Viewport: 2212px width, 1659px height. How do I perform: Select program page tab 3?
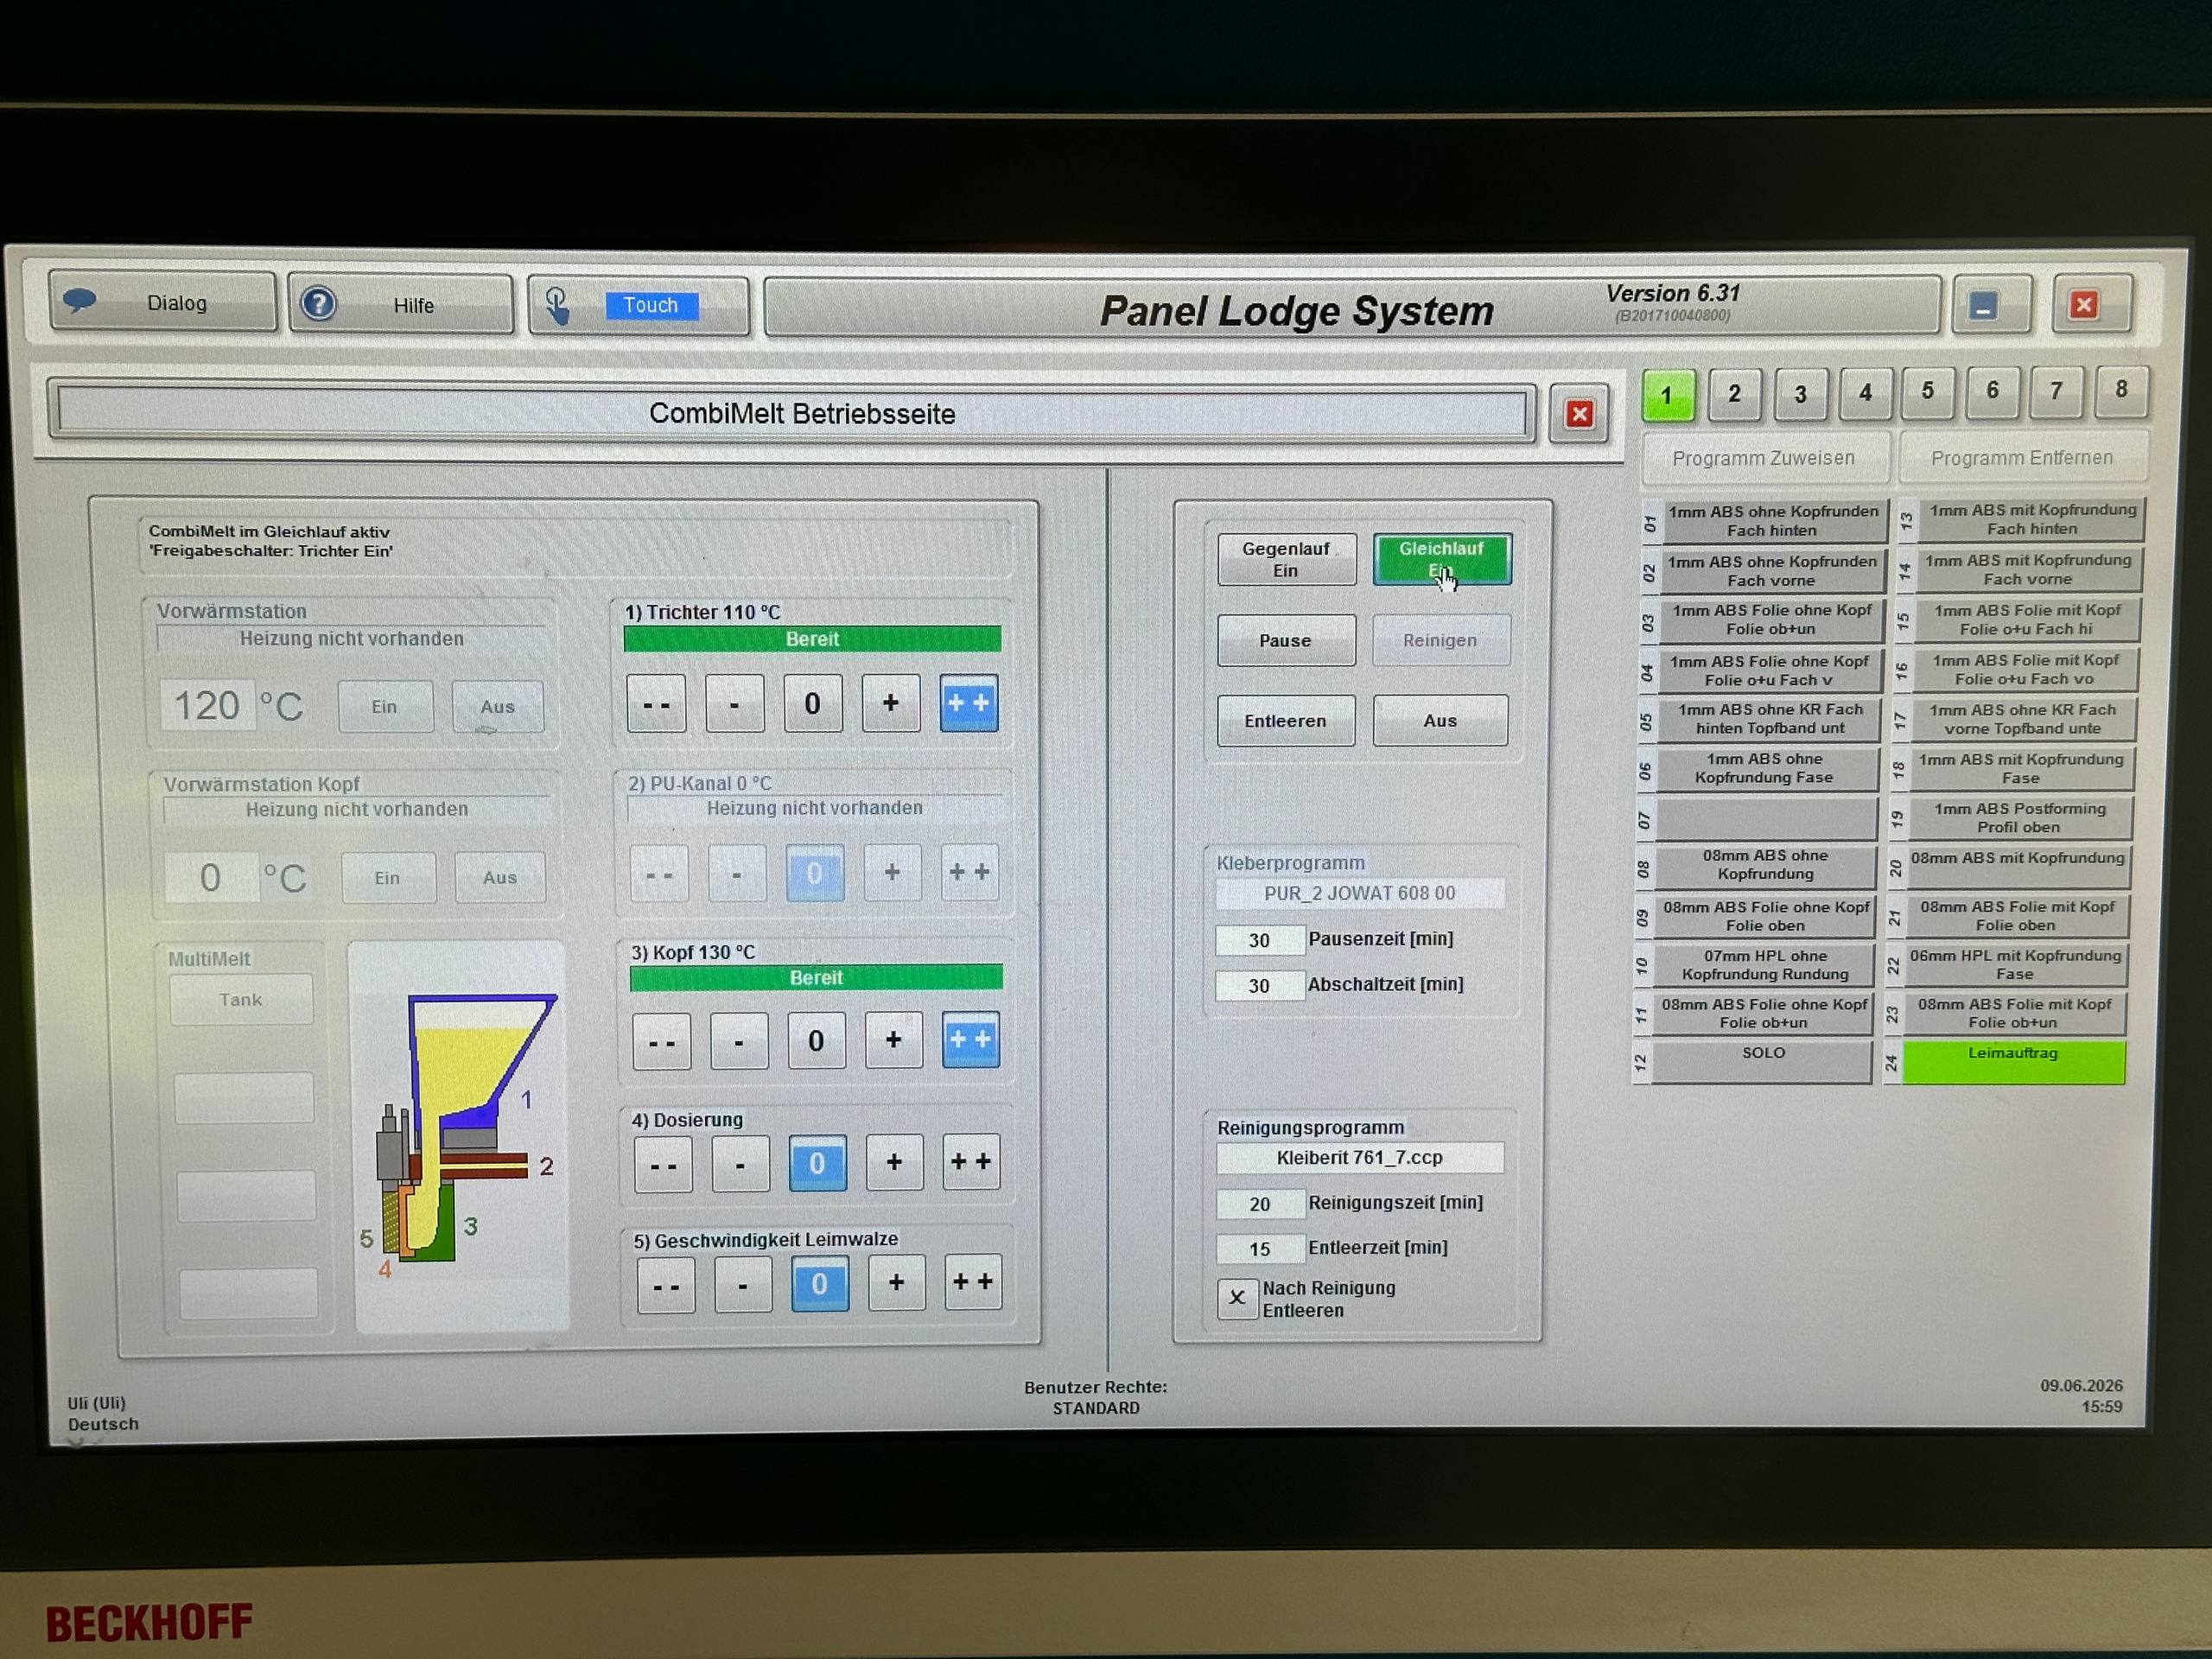pos(1800,394)
